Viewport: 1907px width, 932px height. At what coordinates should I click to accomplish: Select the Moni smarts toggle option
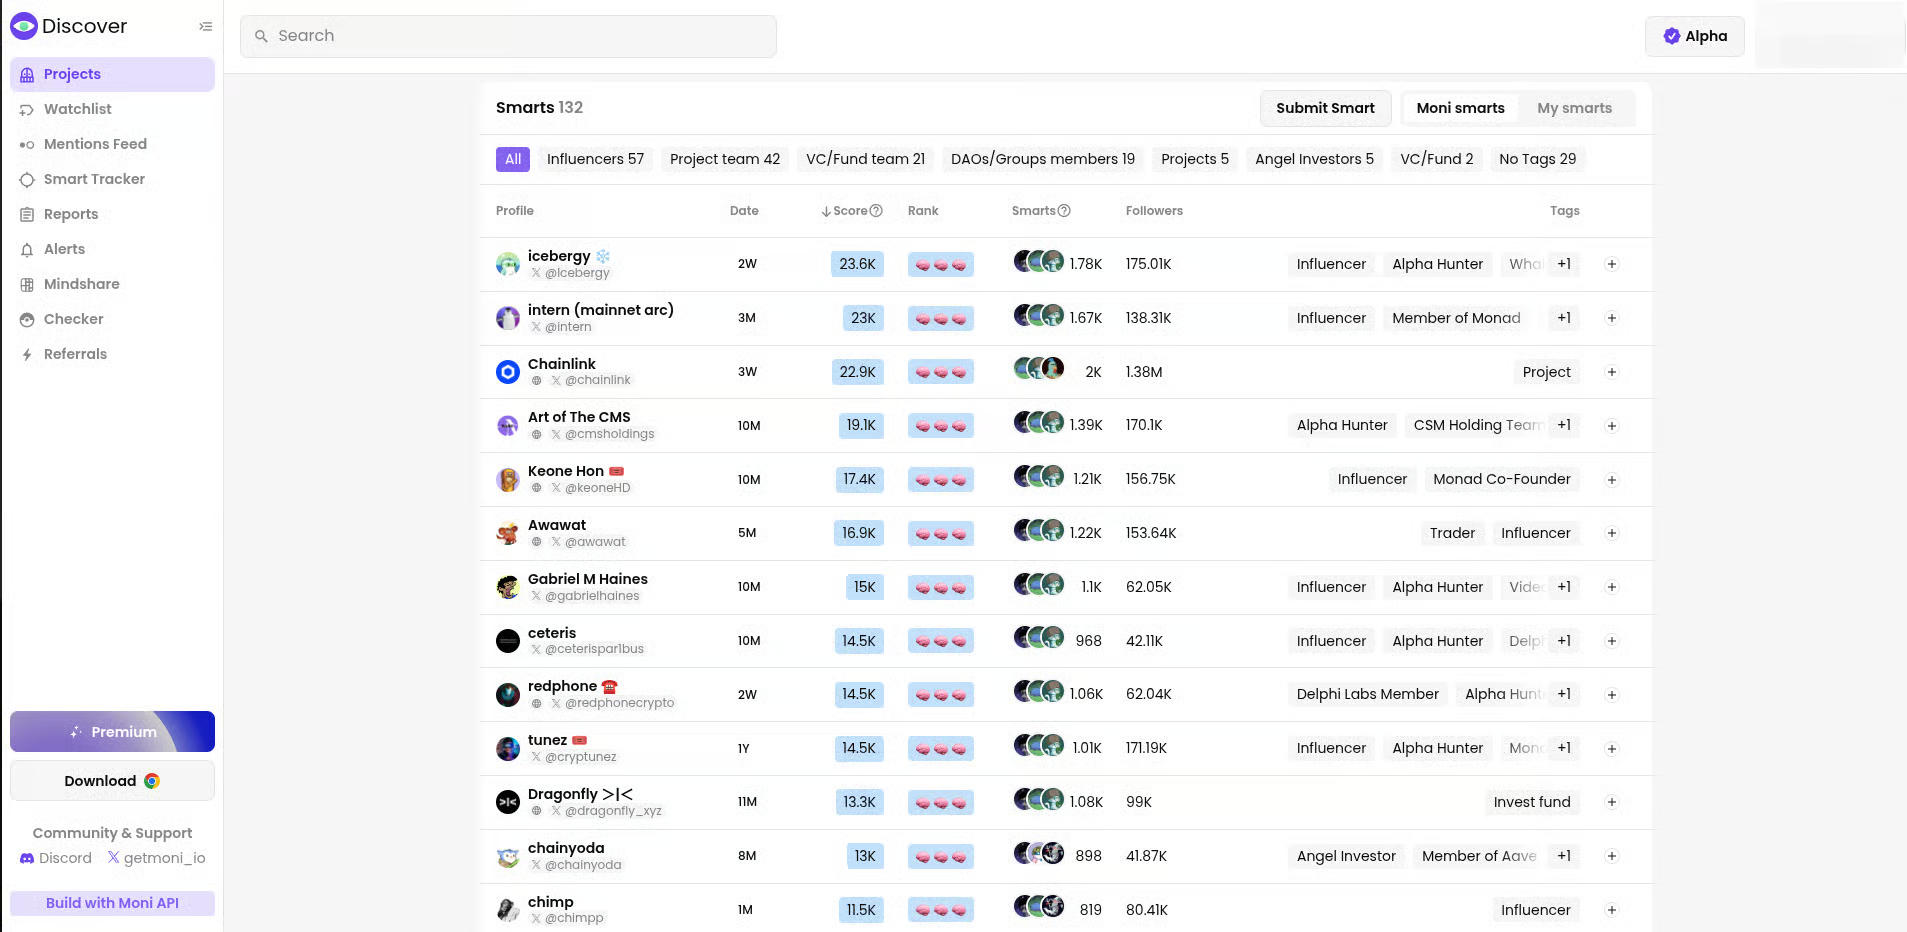point(1460,108)
